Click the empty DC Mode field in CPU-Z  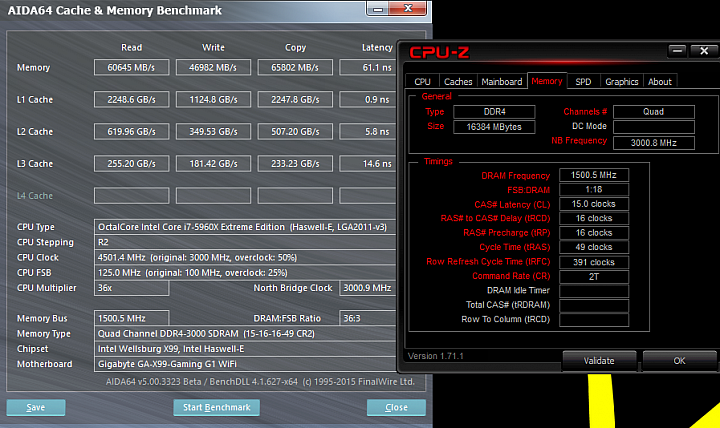click(x=653, y=127)
